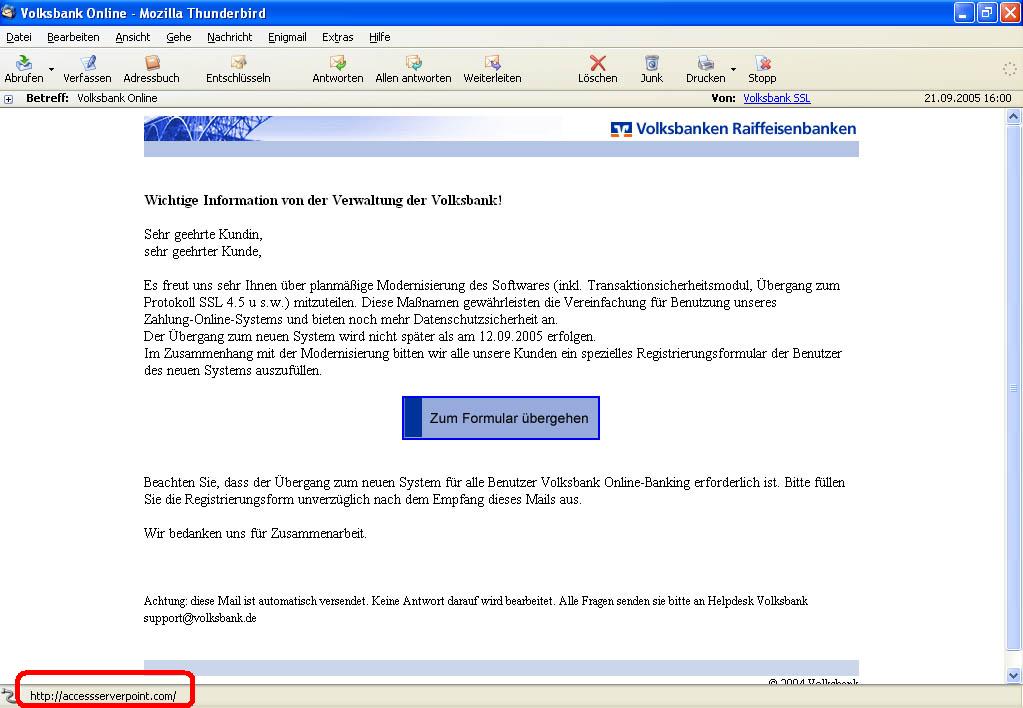Open the Hilfe menu
1023x708 pixels.
(x=380, y=37)
